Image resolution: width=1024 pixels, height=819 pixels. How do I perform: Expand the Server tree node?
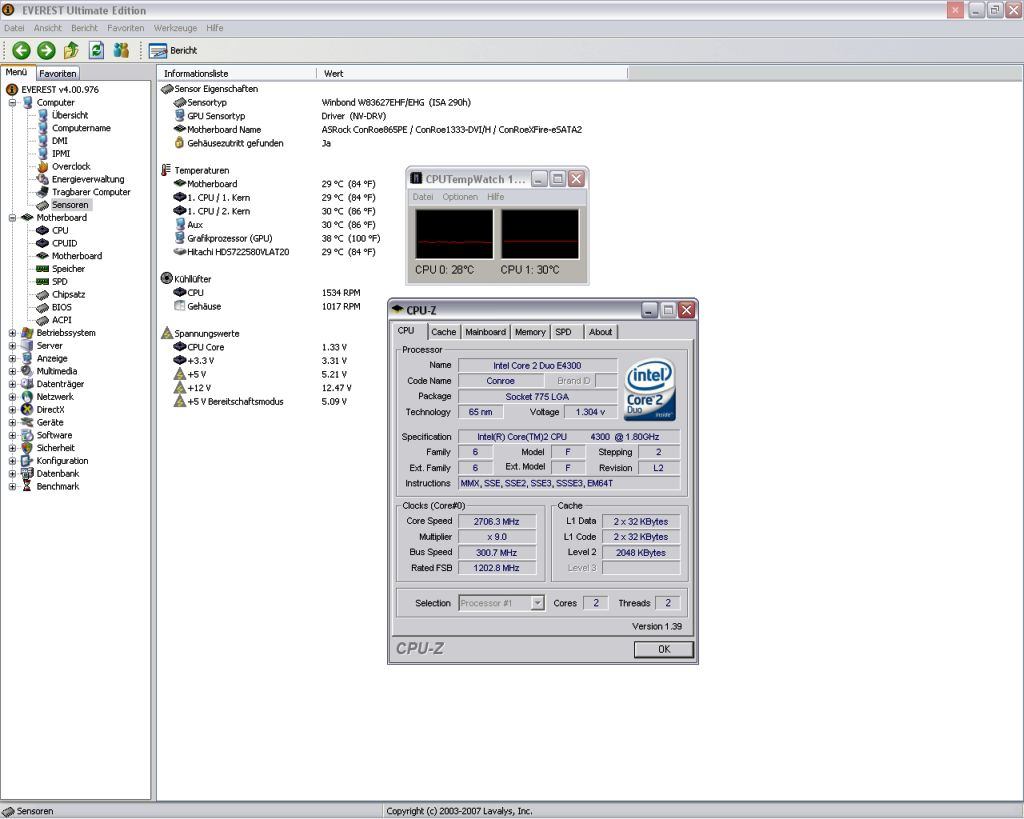point(12,345)
